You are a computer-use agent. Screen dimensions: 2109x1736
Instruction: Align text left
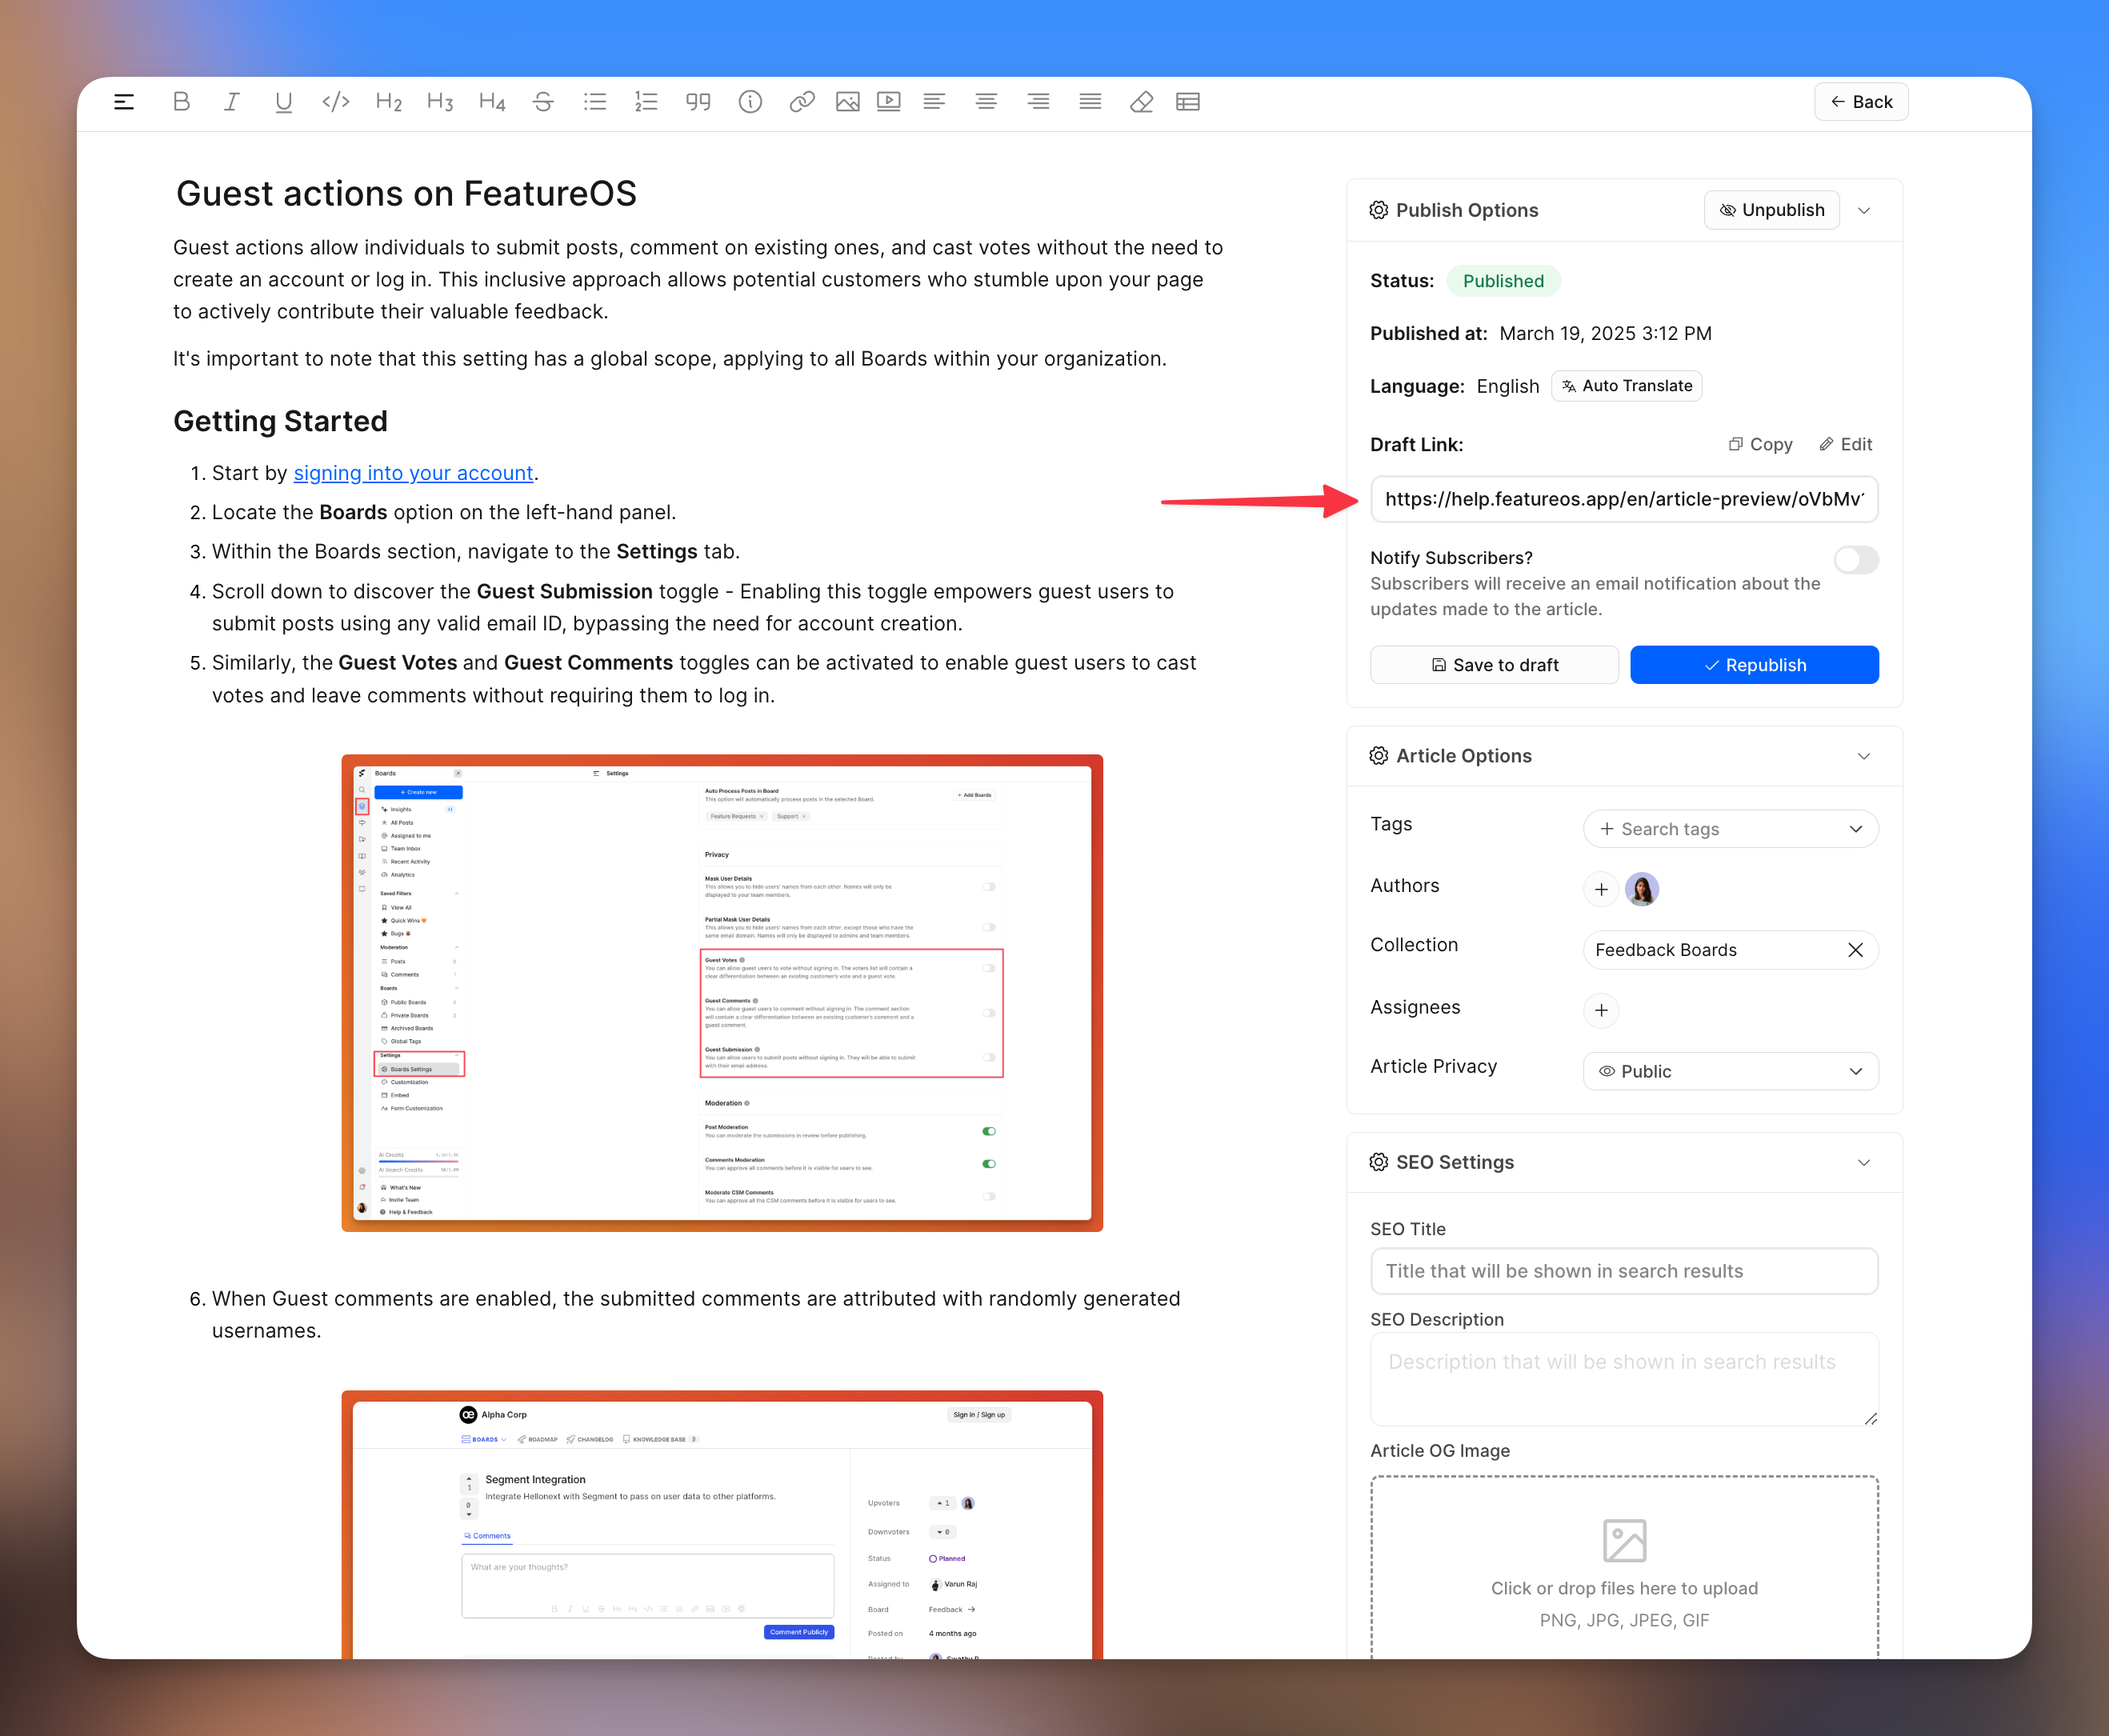pyautogui.click(x=934, y=102)
